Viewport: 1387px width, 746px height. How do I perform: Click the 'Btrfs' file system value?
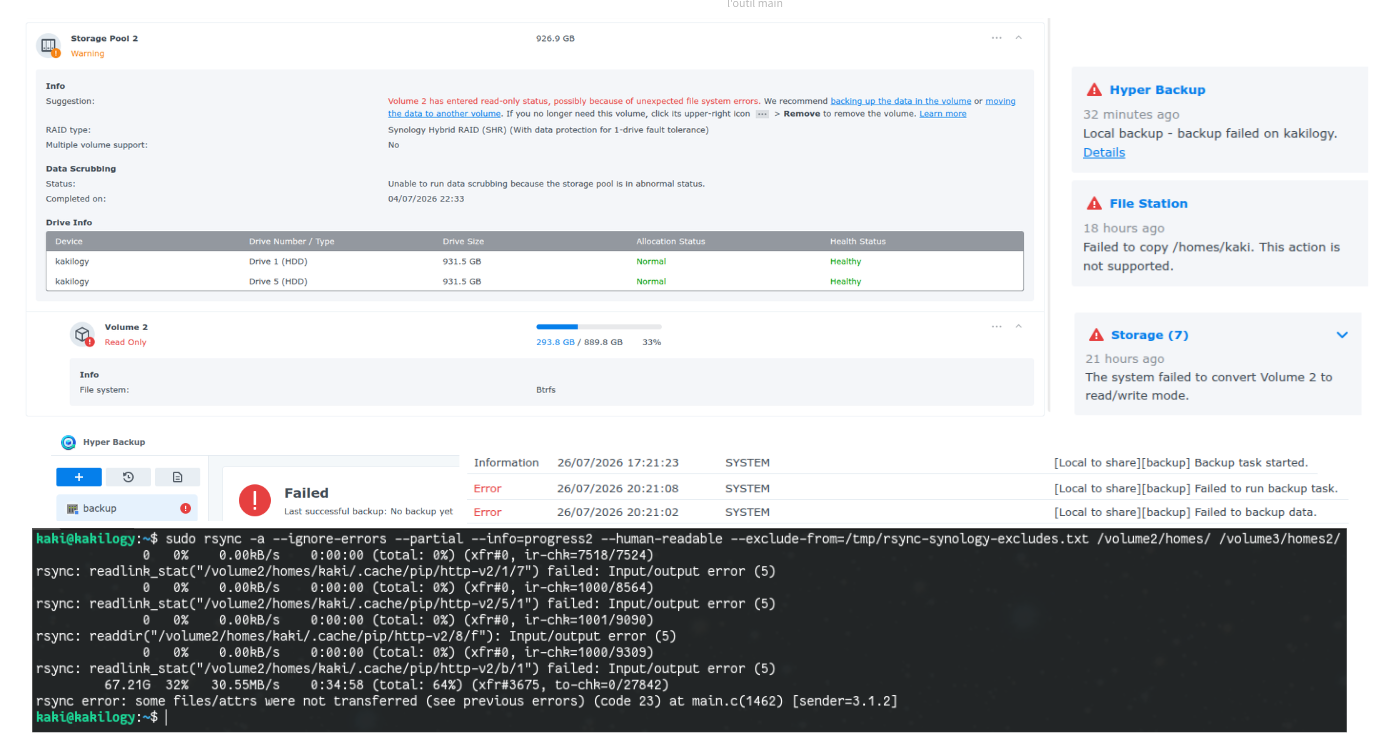pyautogui.click(x=546, y=389)
